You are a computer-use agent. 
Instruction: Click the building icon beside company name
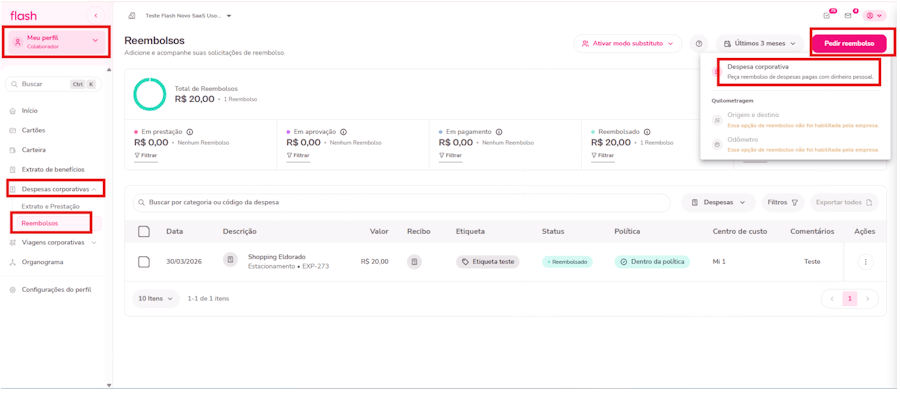131,16
